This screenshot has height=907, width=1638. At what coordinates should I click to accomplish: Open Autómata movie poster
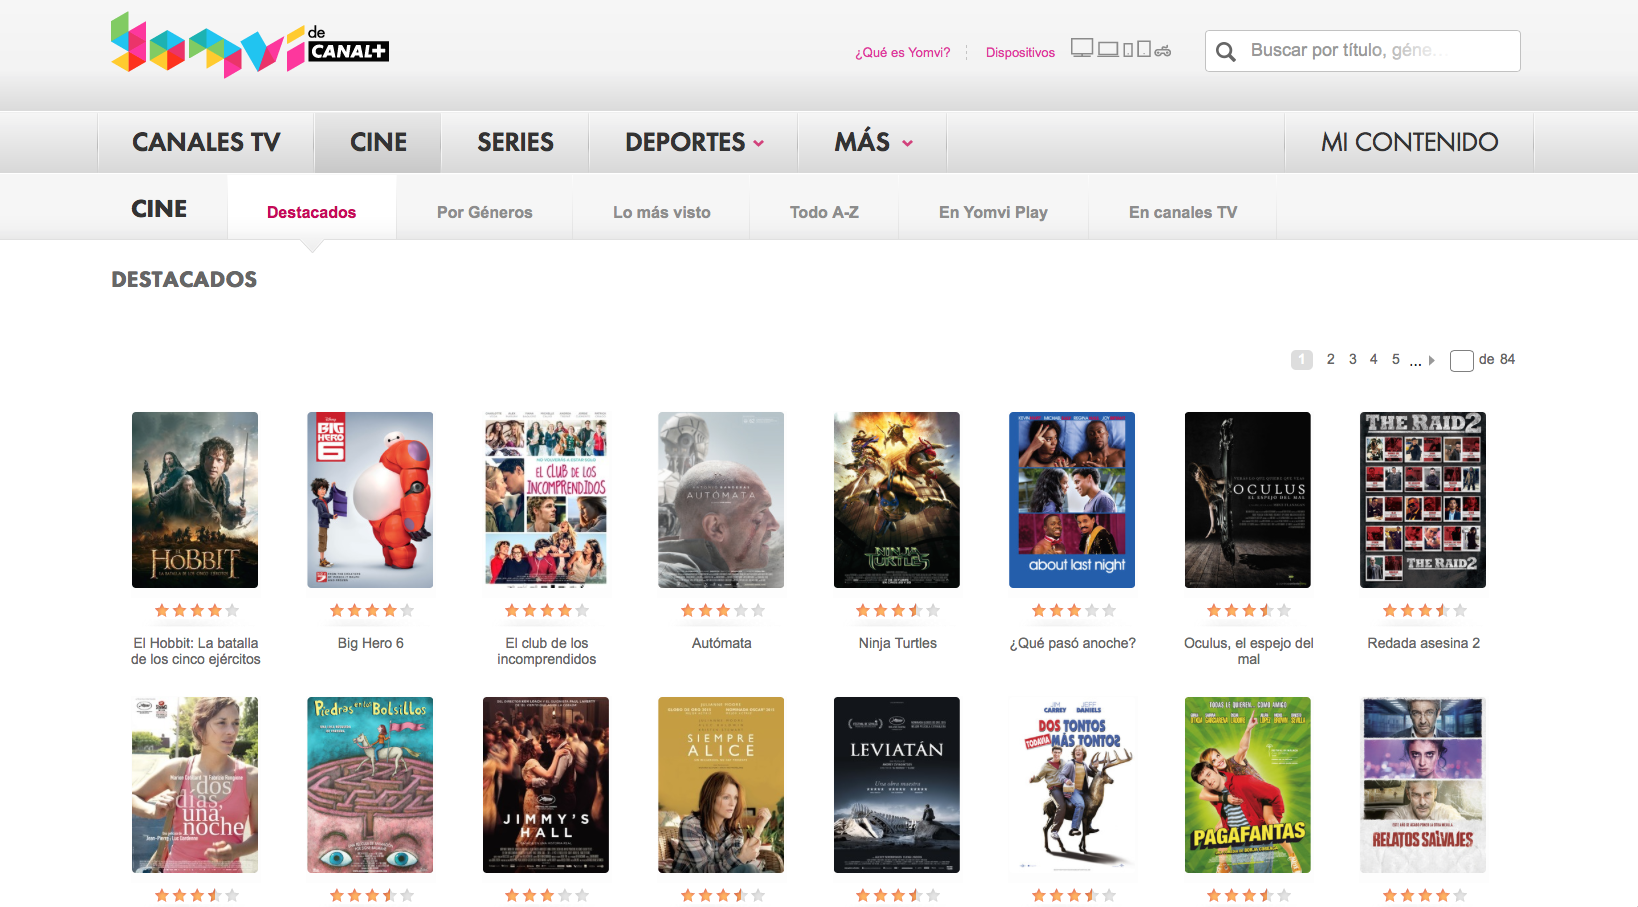[x=721, y=500]
